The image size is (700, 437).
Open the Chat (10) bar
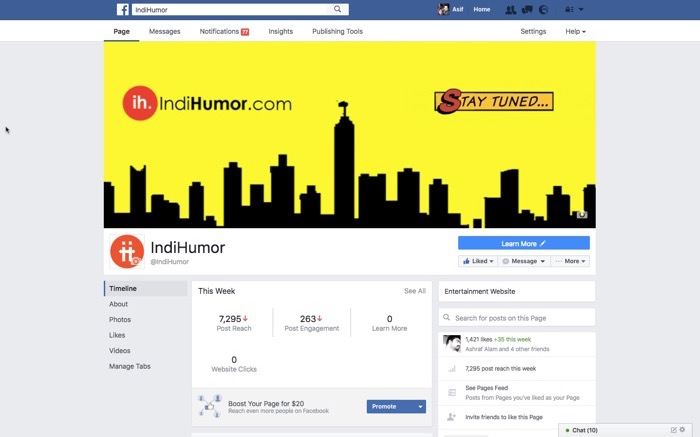pos(625,430)
